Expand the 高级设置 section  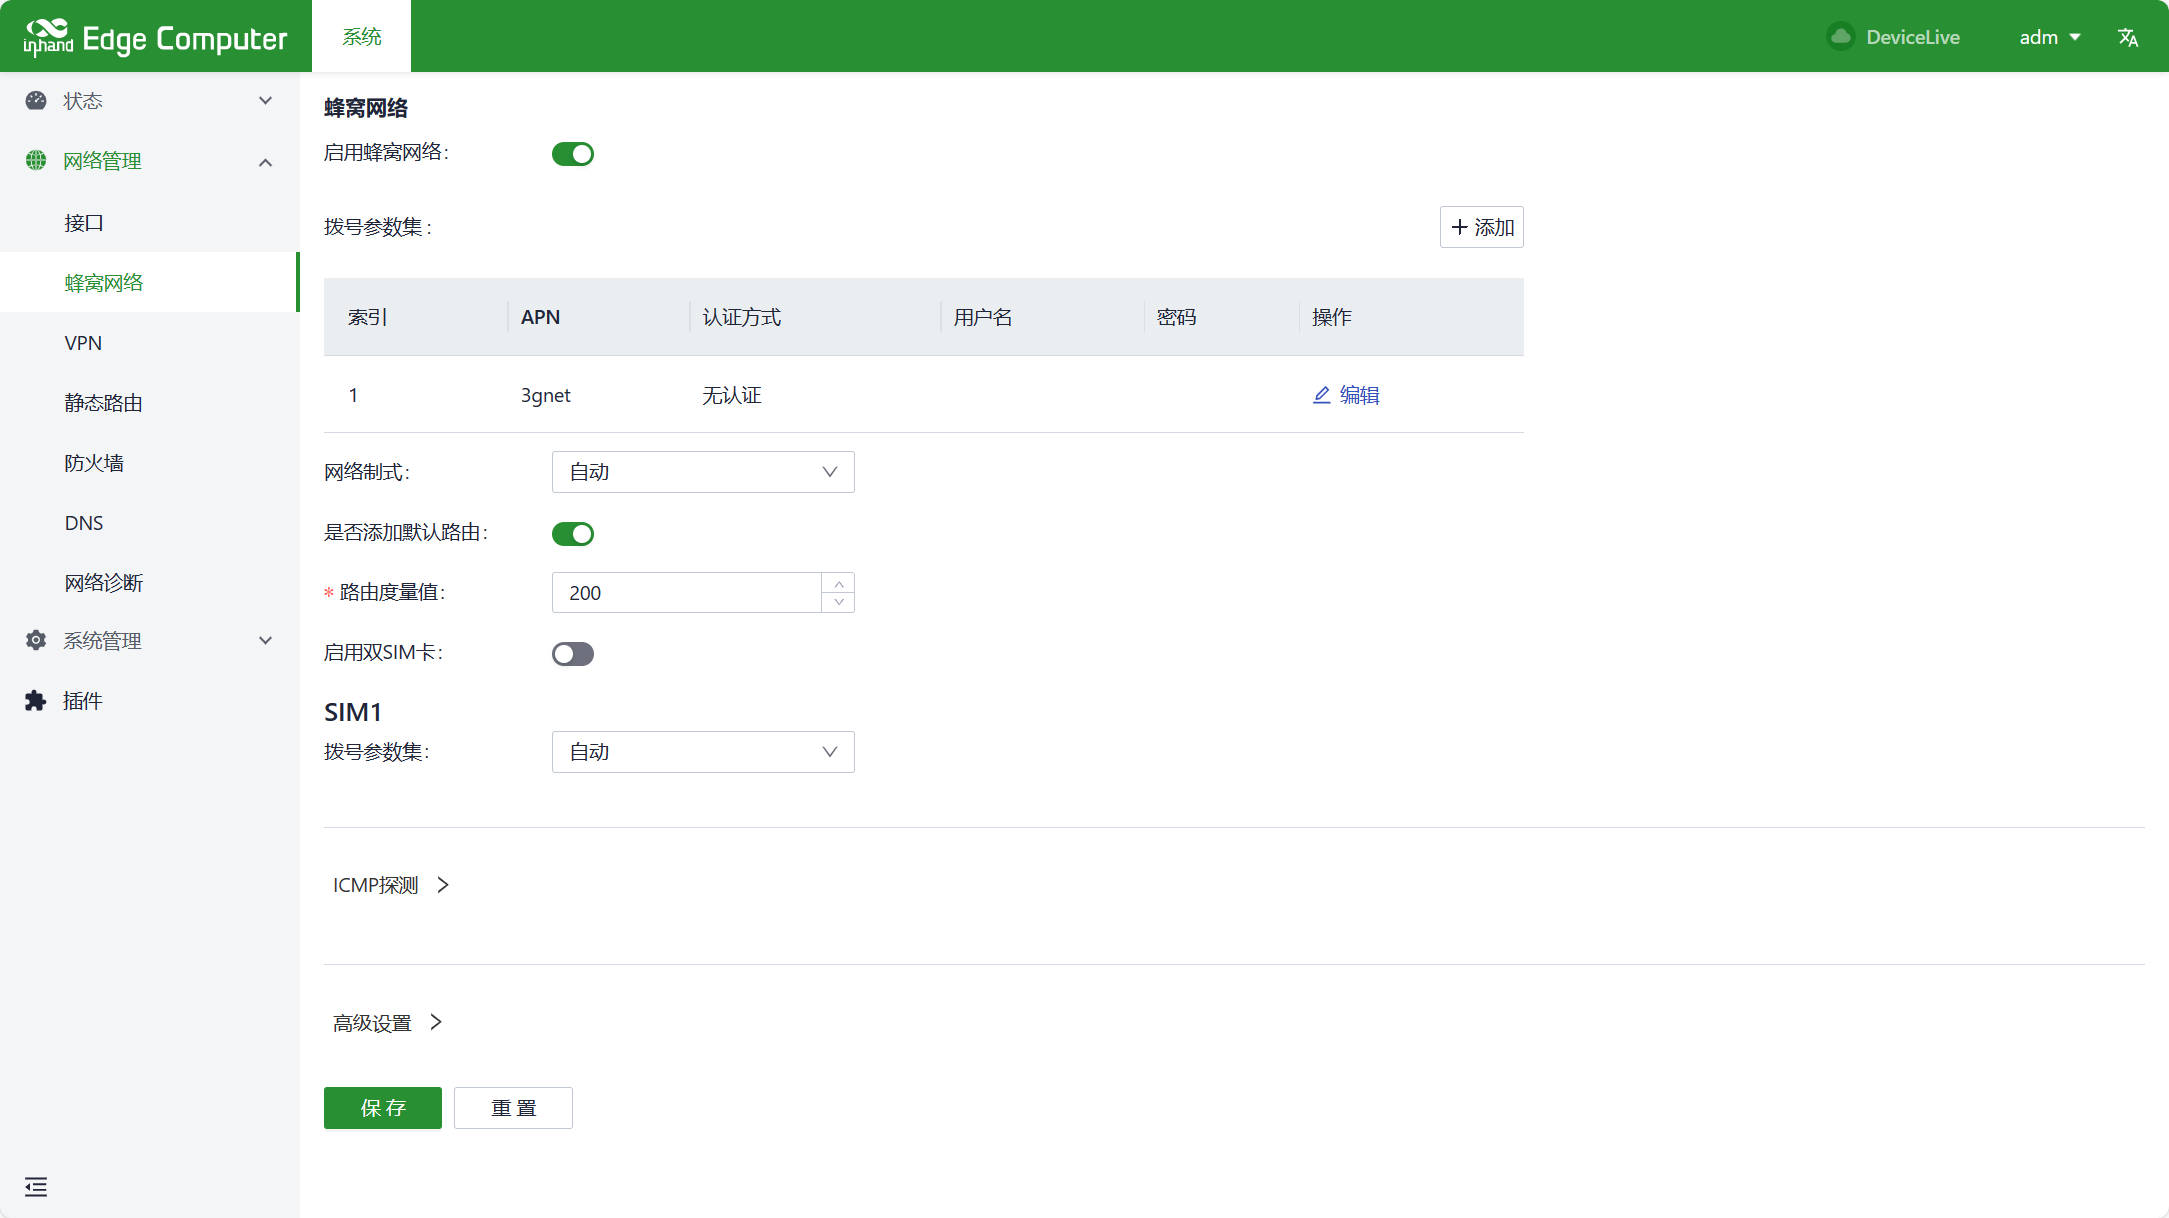[388, 1023]
